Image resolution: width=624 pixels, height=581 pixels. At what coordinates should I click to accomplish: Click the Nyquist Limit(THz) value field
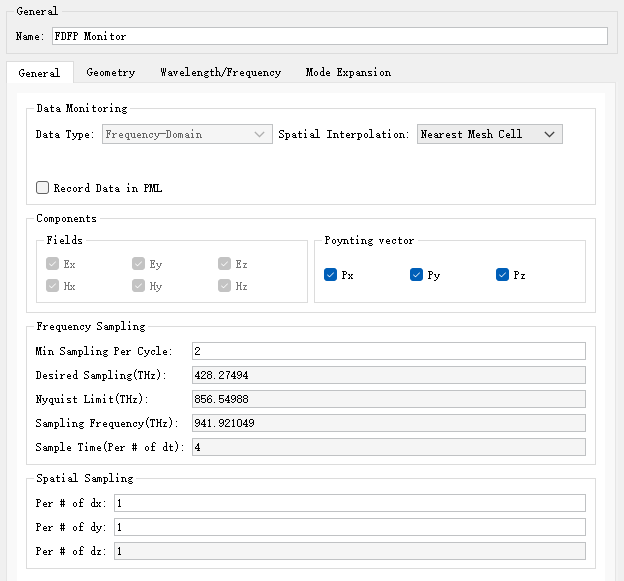pyautogui.click(x=388, y=399)
